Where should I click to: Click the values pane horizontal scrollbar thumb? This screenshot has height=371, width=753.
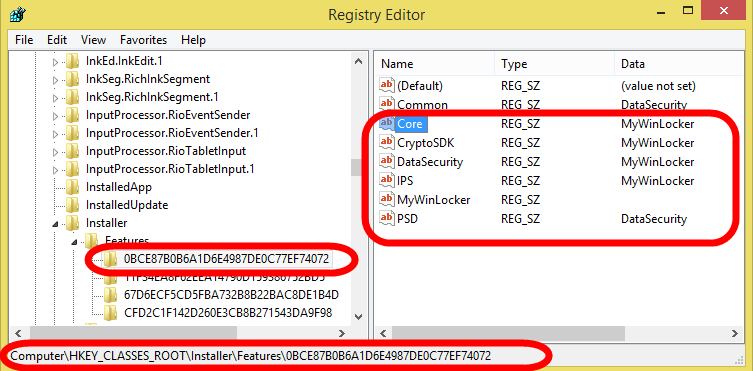[509, 333]
